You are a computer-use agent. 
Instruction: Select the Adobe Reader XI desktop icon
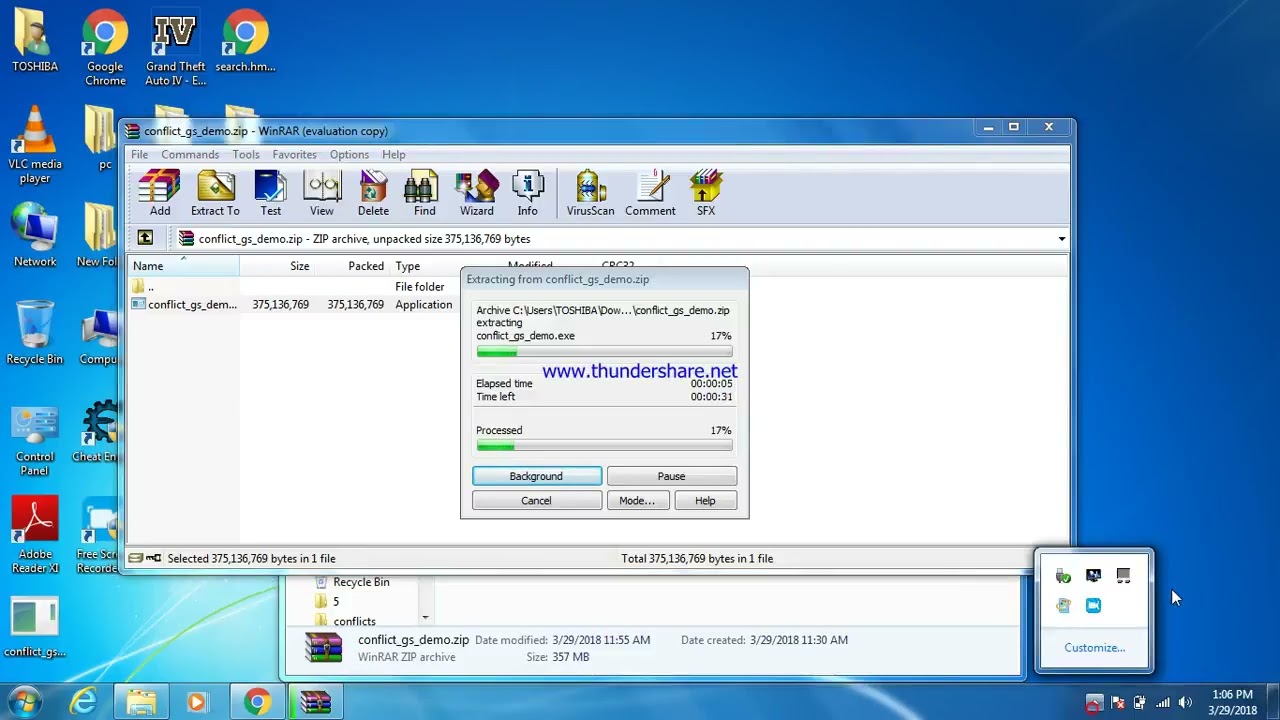[35, 536]
